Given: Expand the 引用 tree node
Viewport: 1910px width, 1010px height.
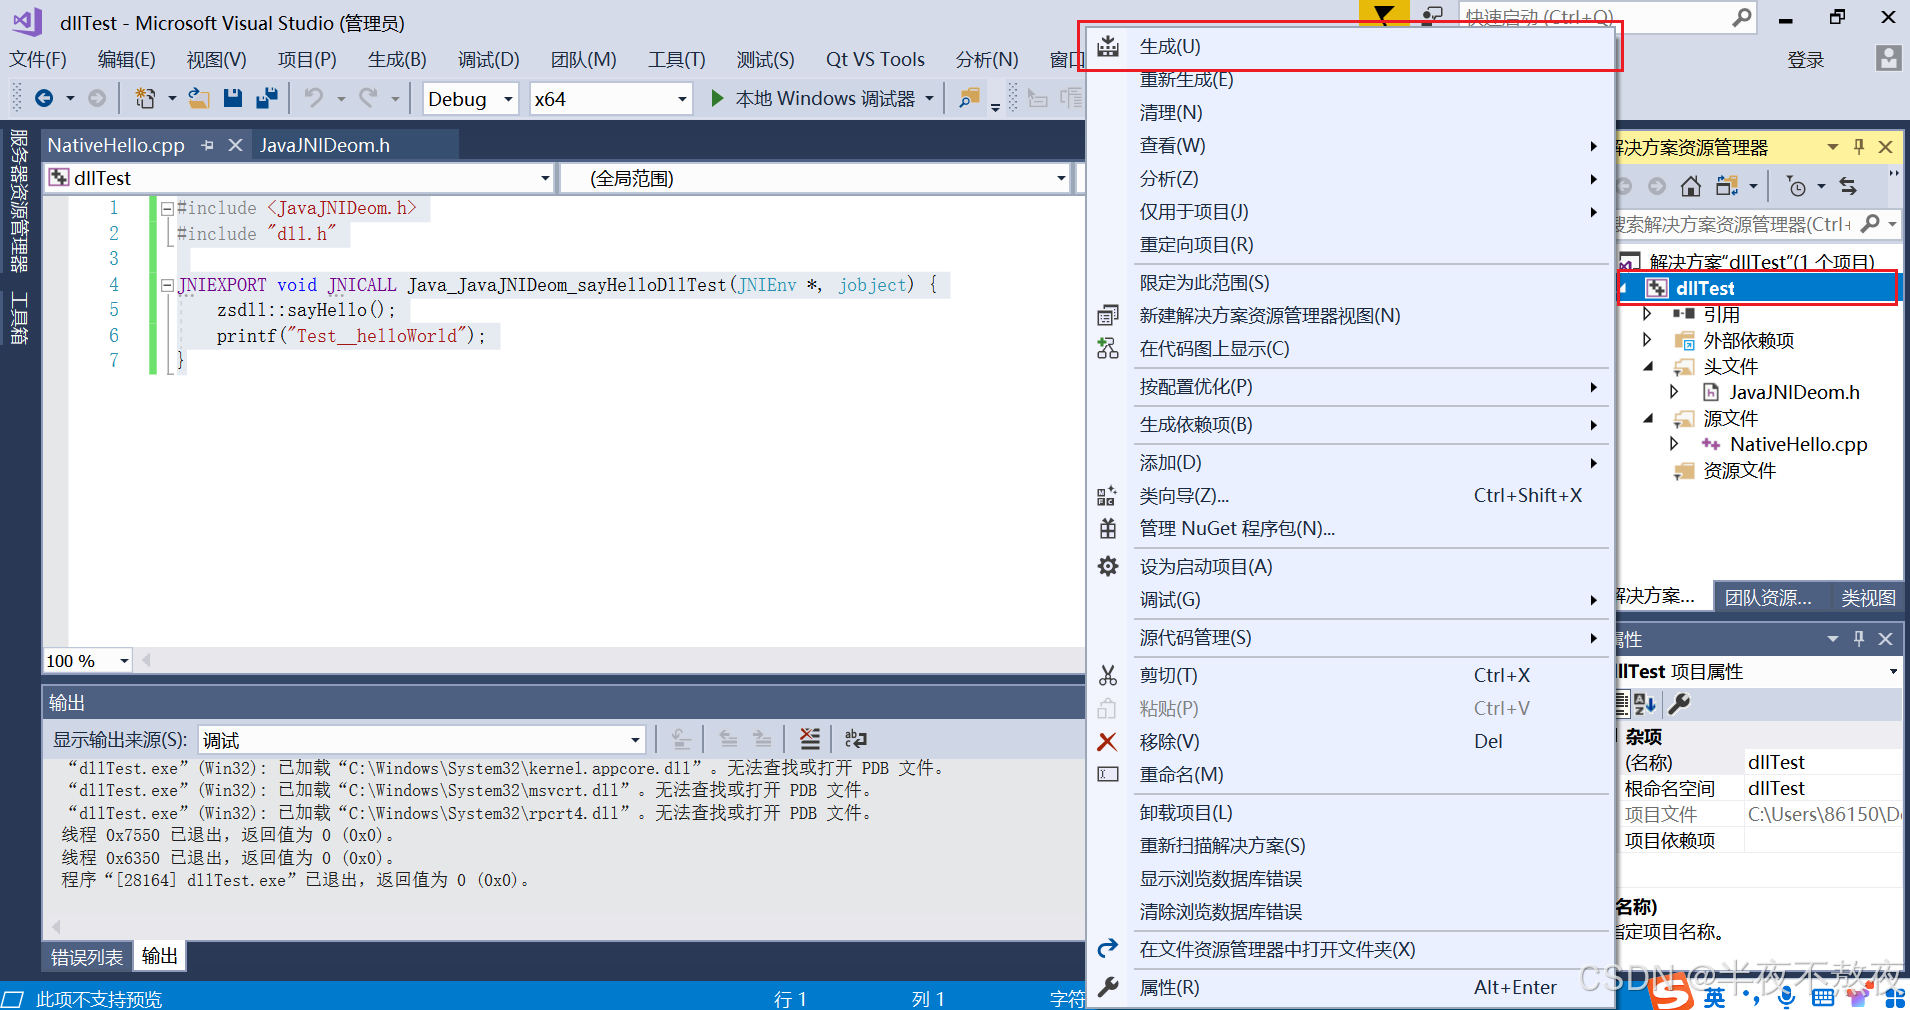Looking at the screenshot, I should coord(1647,314).
